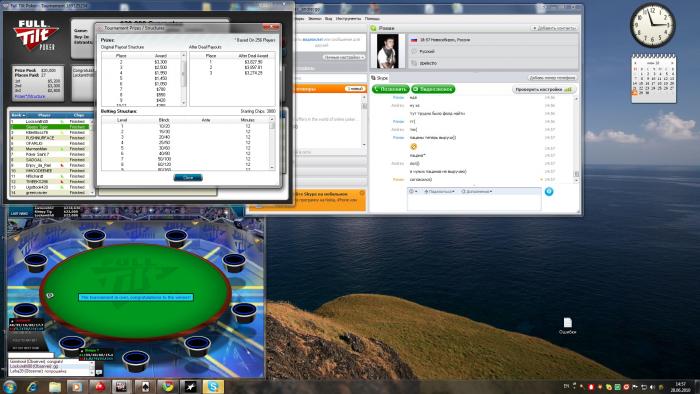Switch to Skype from the taskbar
Image resolution: width=700 pixels, height=394 pixels.
click(213, 386)
